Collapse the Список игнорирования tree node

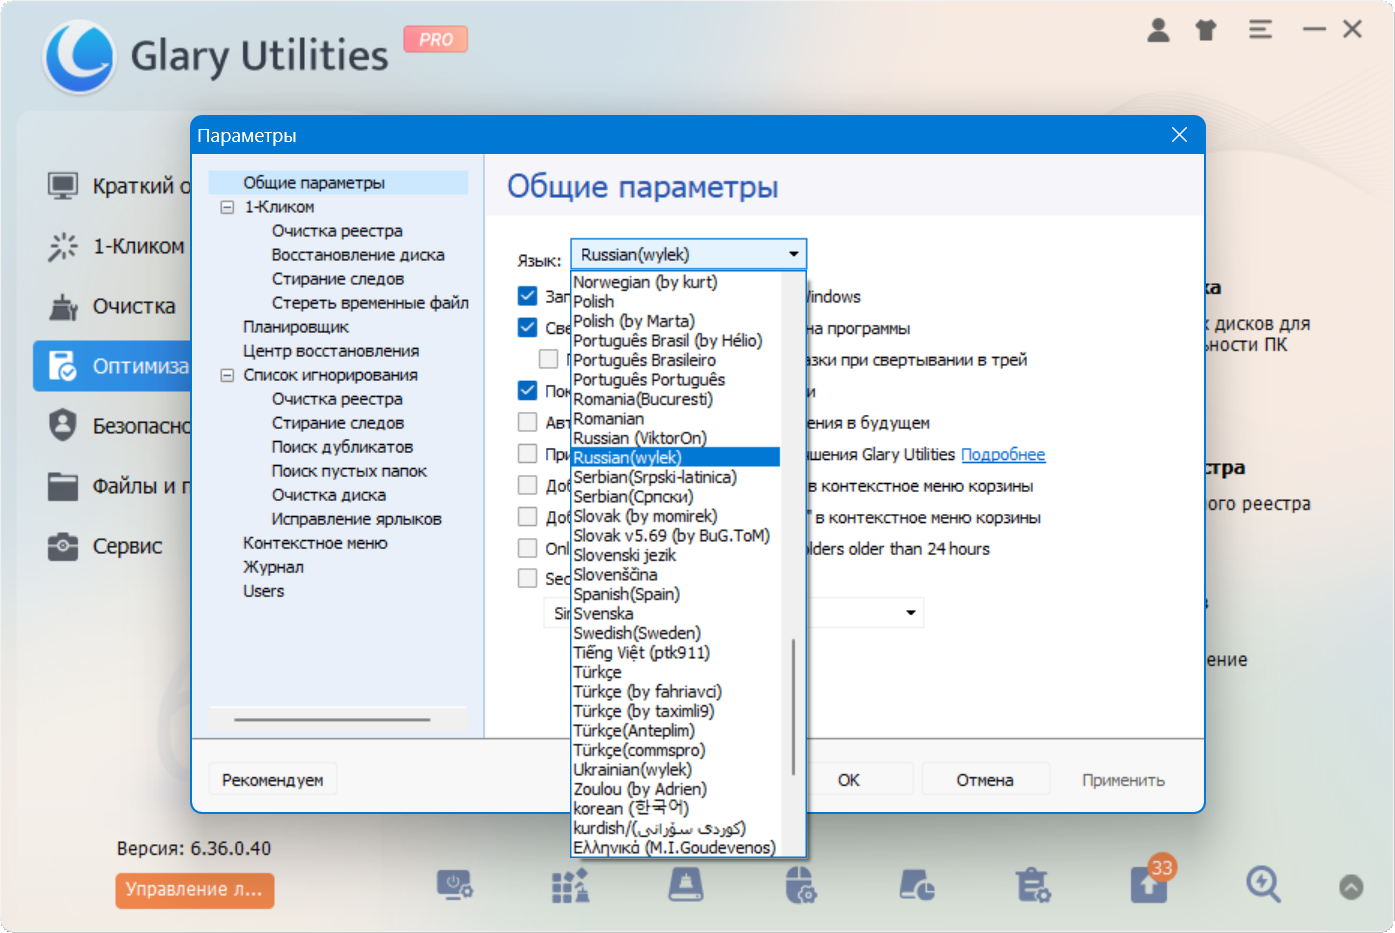(227, 375)
